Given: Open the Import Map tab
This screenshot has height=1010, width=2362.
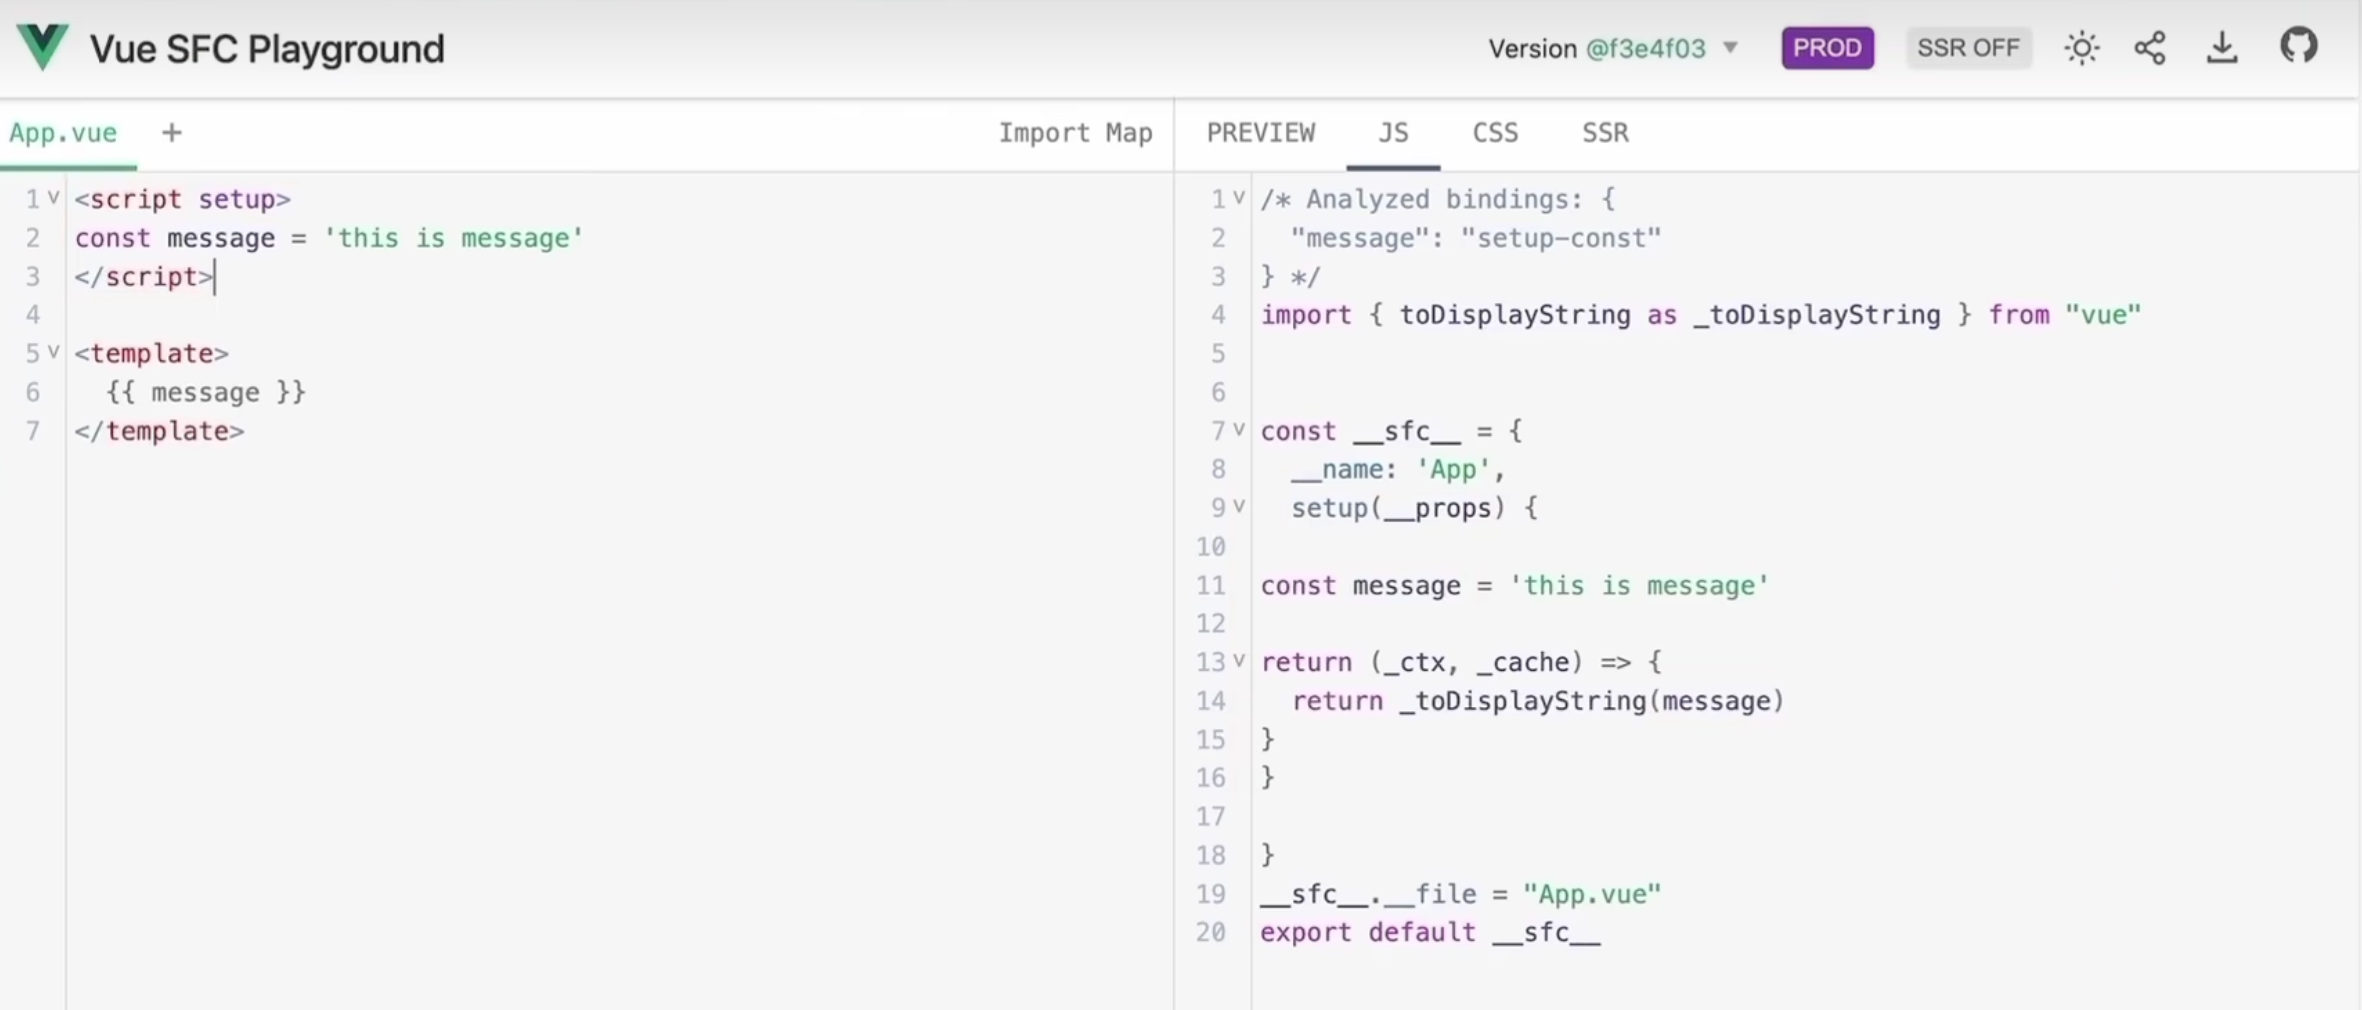Looking at the screenshot, I should click(1075, 132).
